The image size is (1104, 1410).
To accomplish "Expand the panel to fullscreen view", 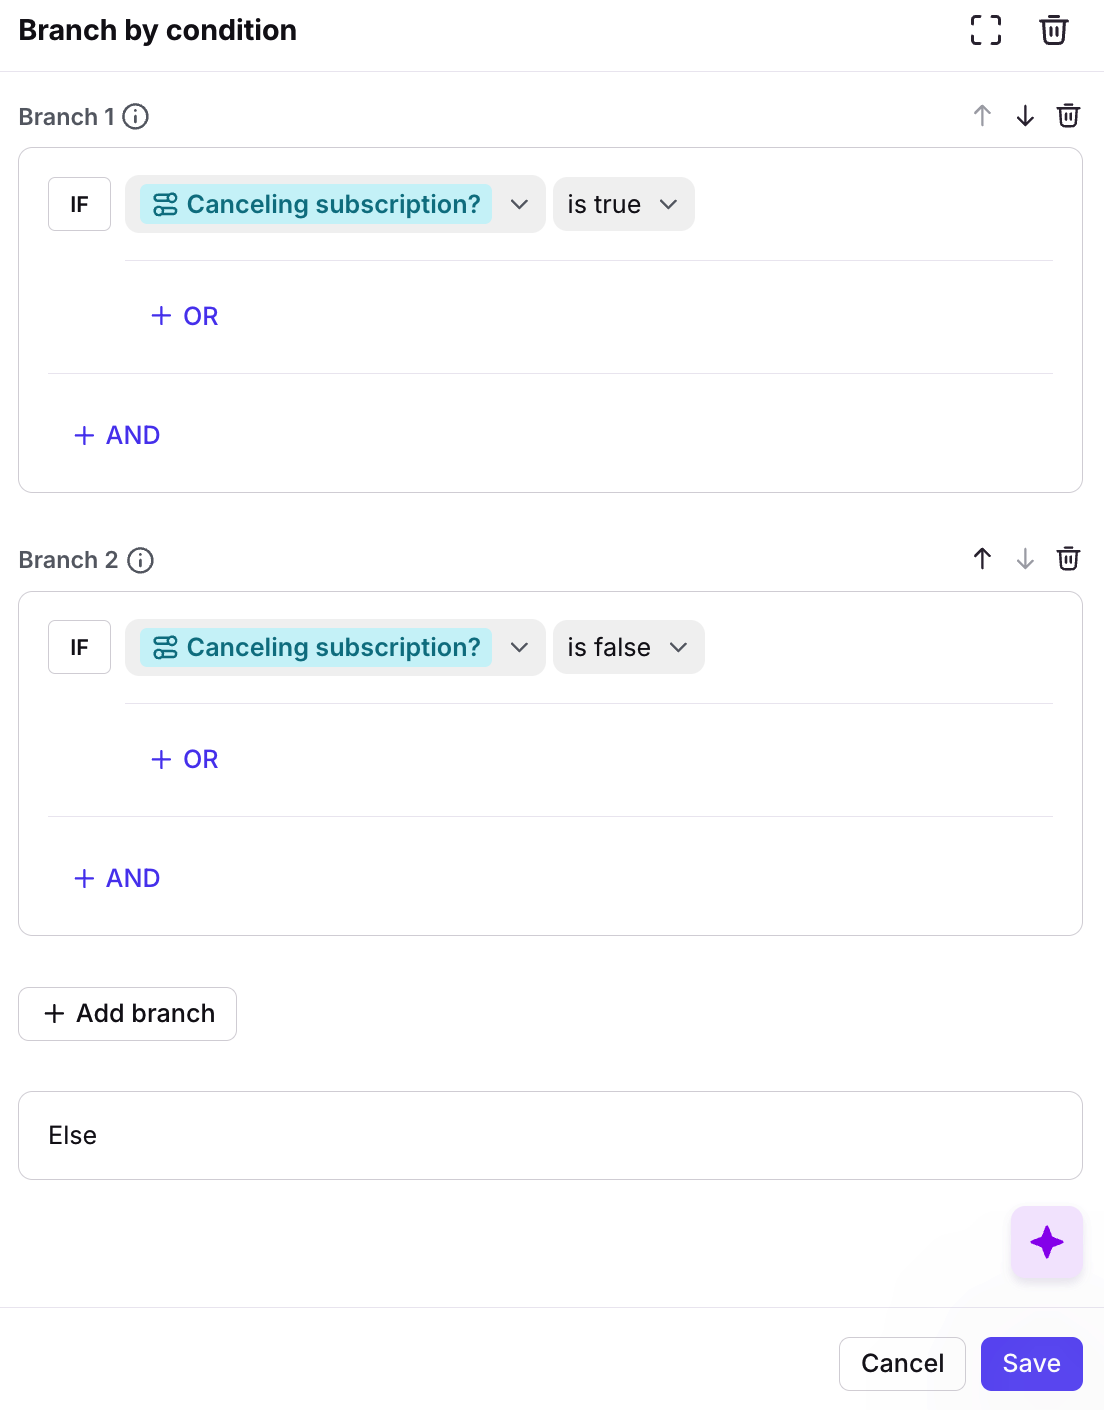I will [x=985, y=30].
